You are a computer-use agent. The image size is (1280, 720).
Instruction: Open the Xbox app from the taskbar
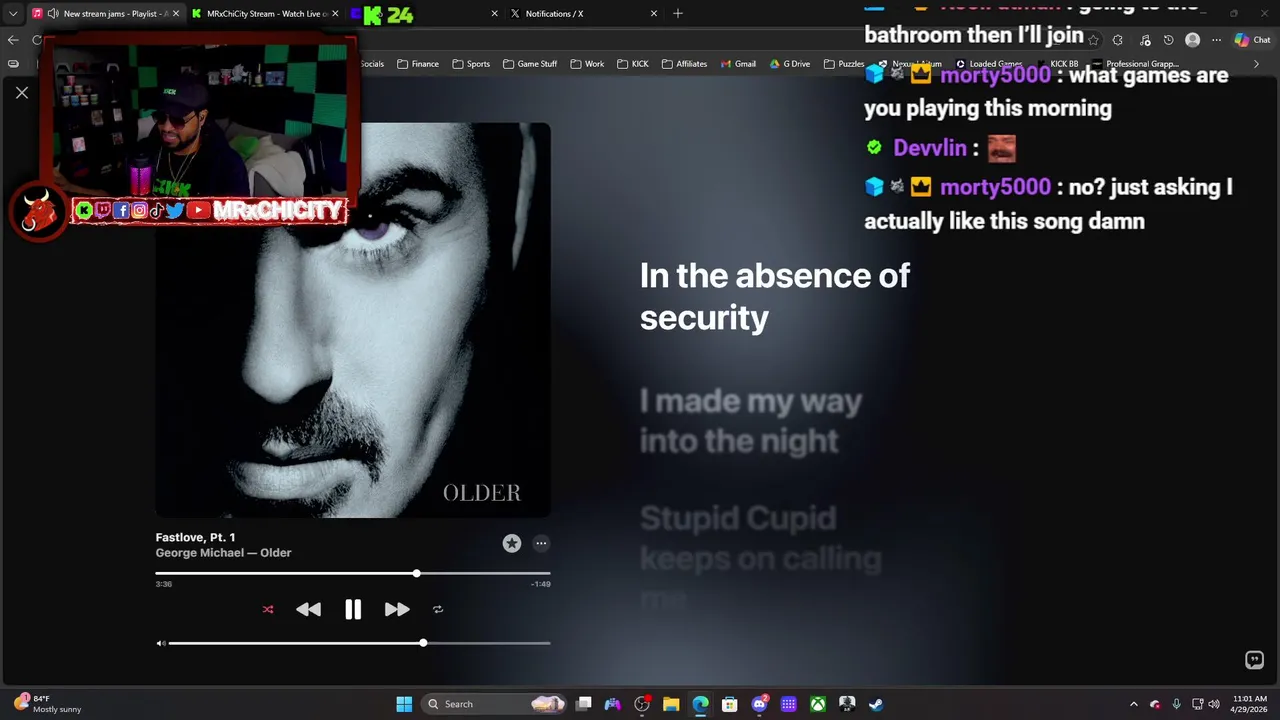pyautogui.click(x=818, y=704)
